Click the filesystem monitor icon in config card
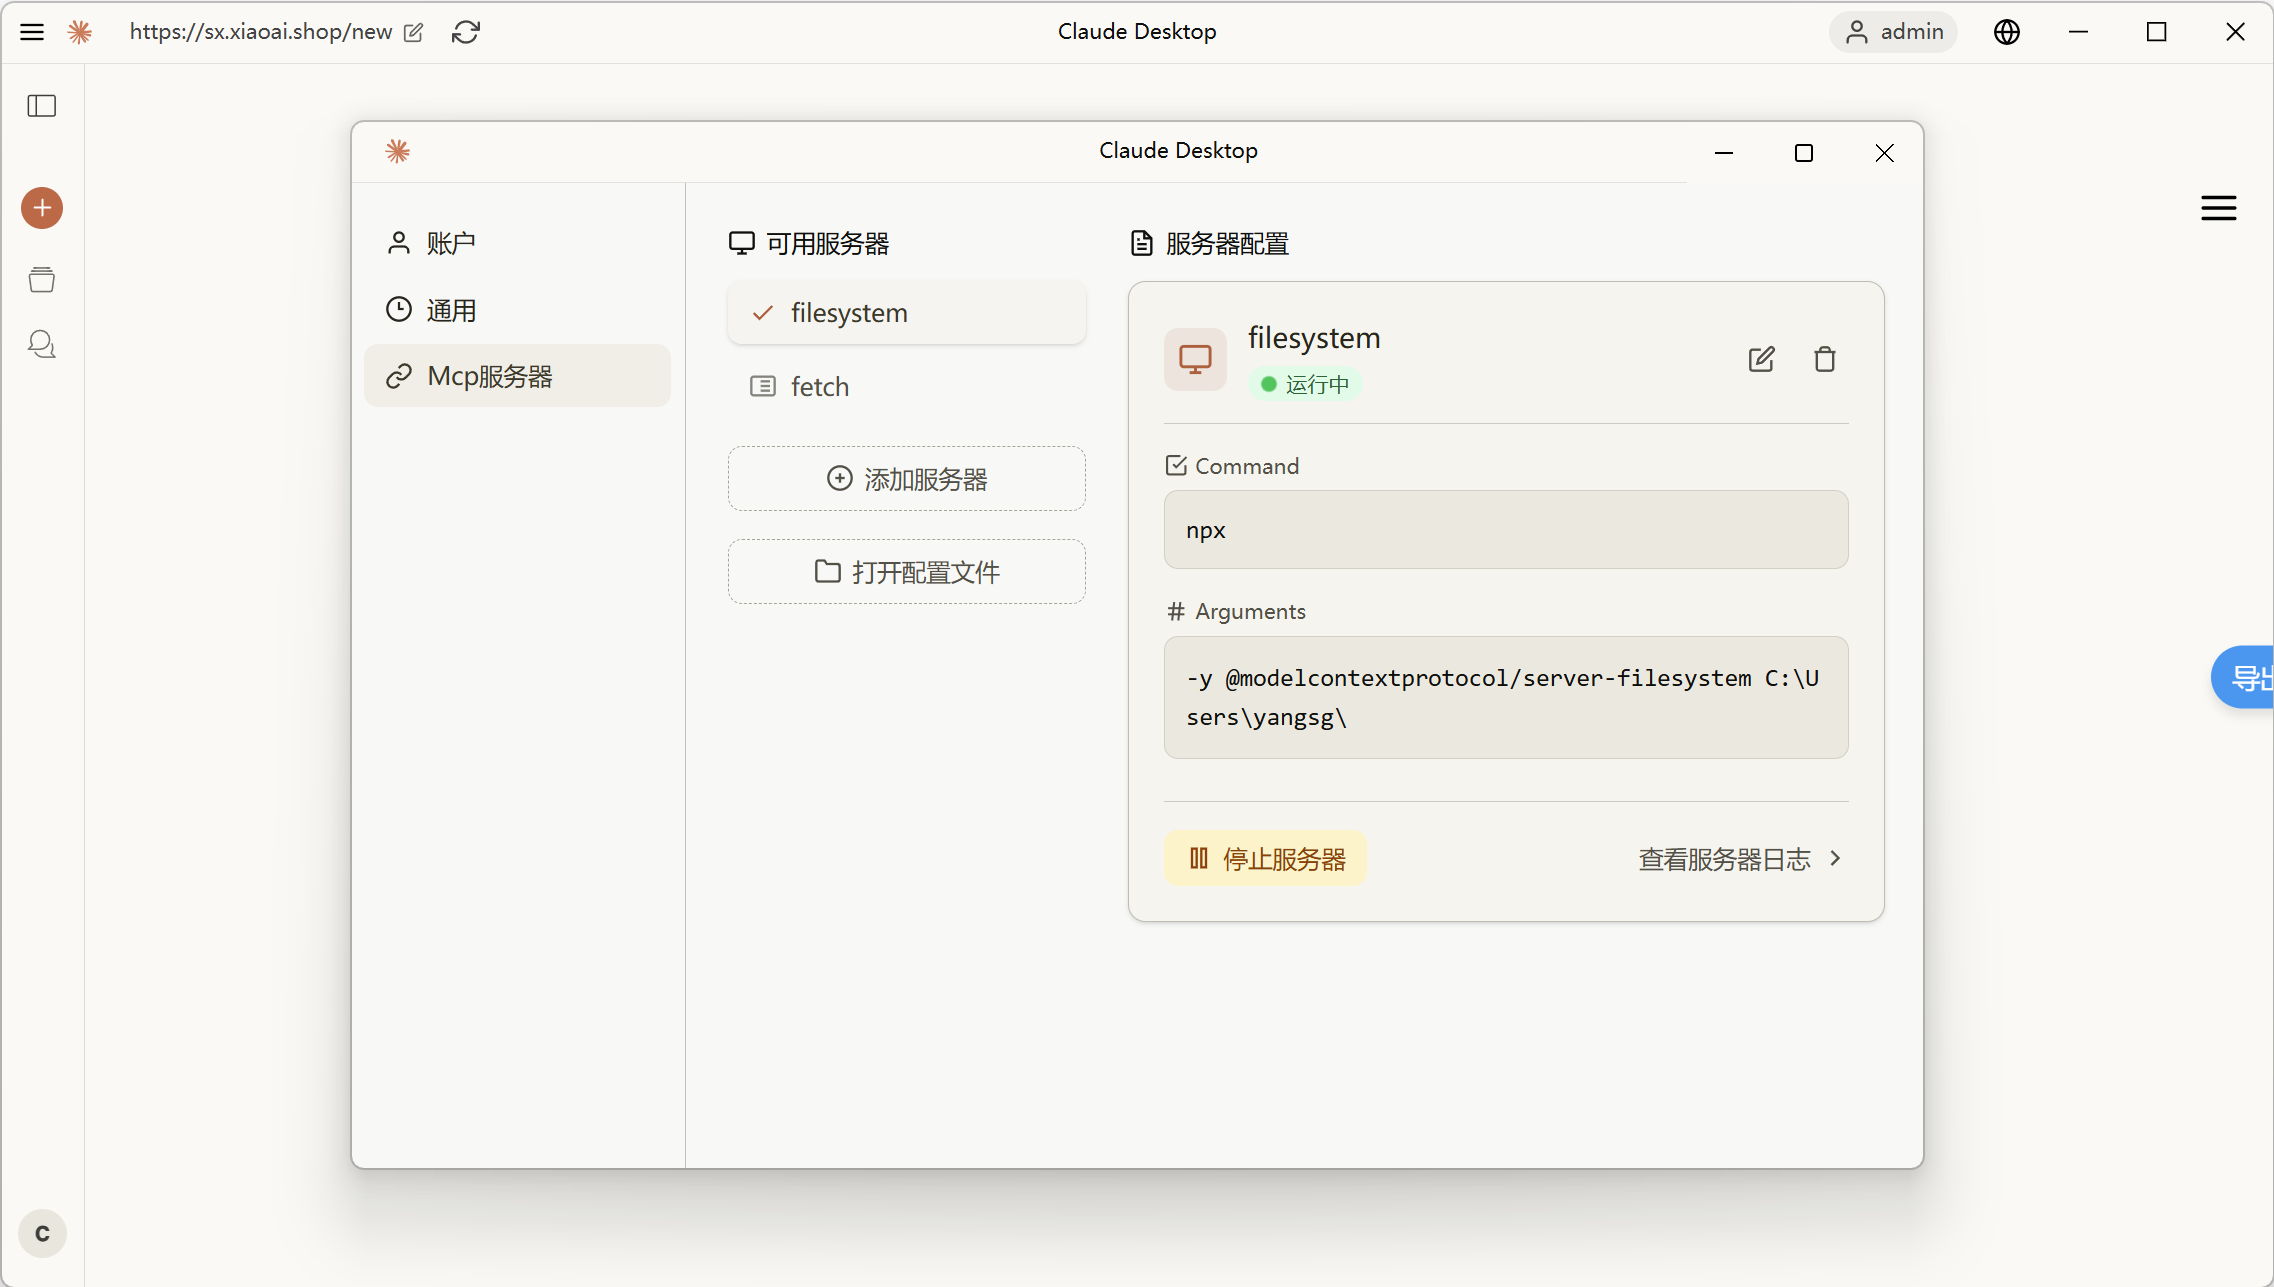This screenshot has height=1287, width=2274. click(x=1195, y=359)
